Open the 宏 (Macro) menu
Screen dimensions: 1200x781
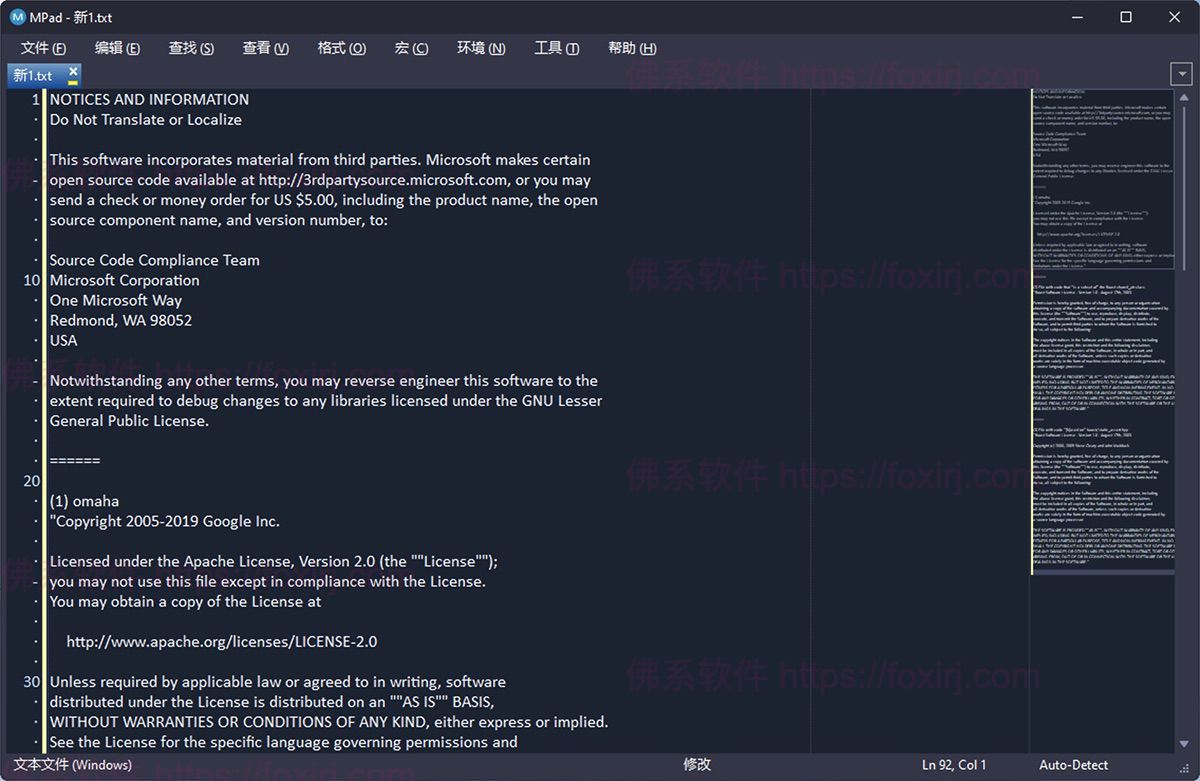(x=410, y=47)
